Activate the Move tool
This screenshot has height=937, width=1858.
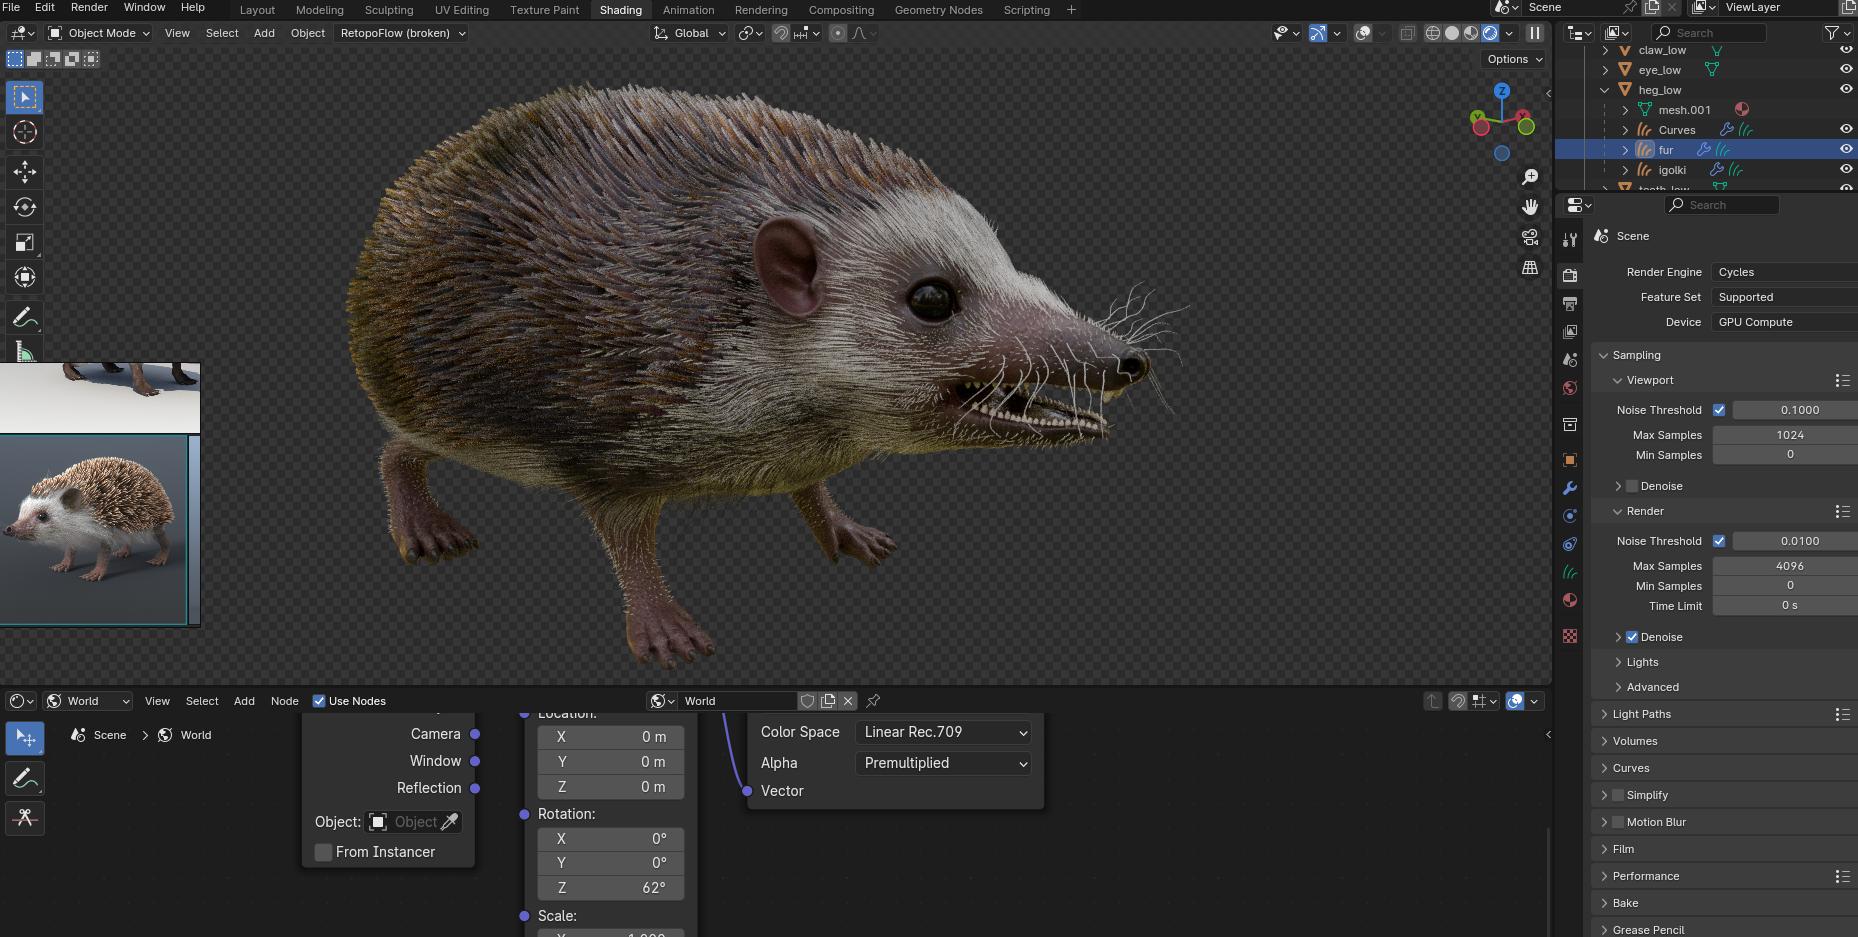coord(25,171)
